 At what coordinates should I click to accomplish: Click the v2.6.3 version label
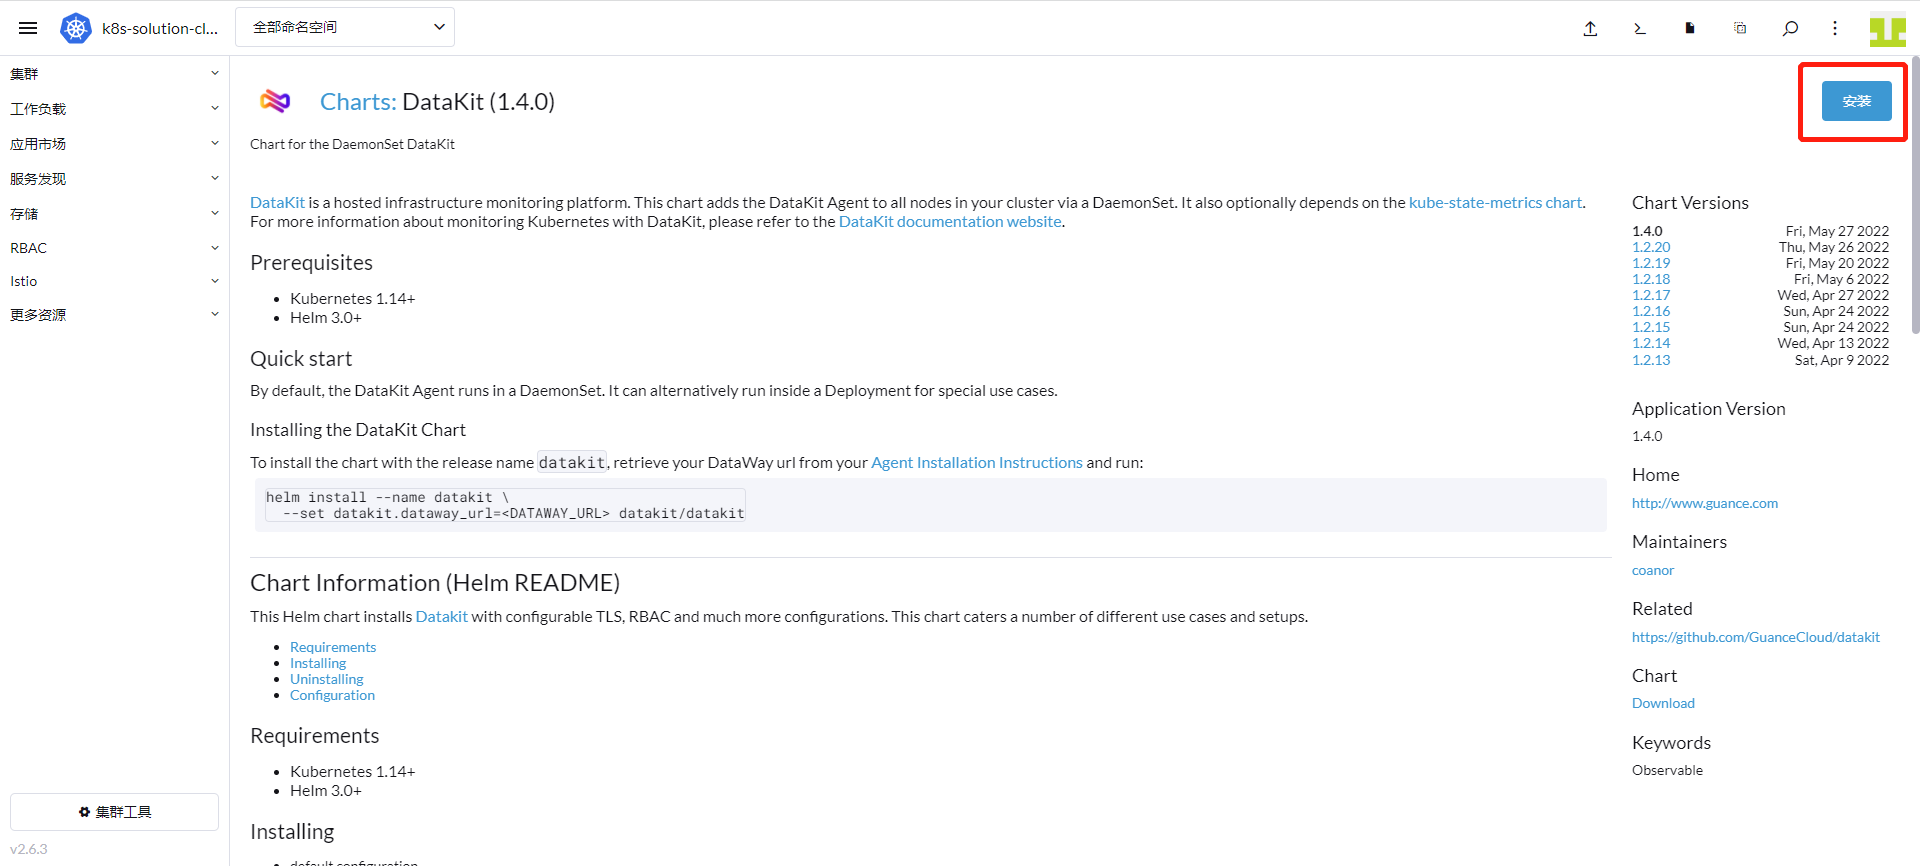point(29,849)
